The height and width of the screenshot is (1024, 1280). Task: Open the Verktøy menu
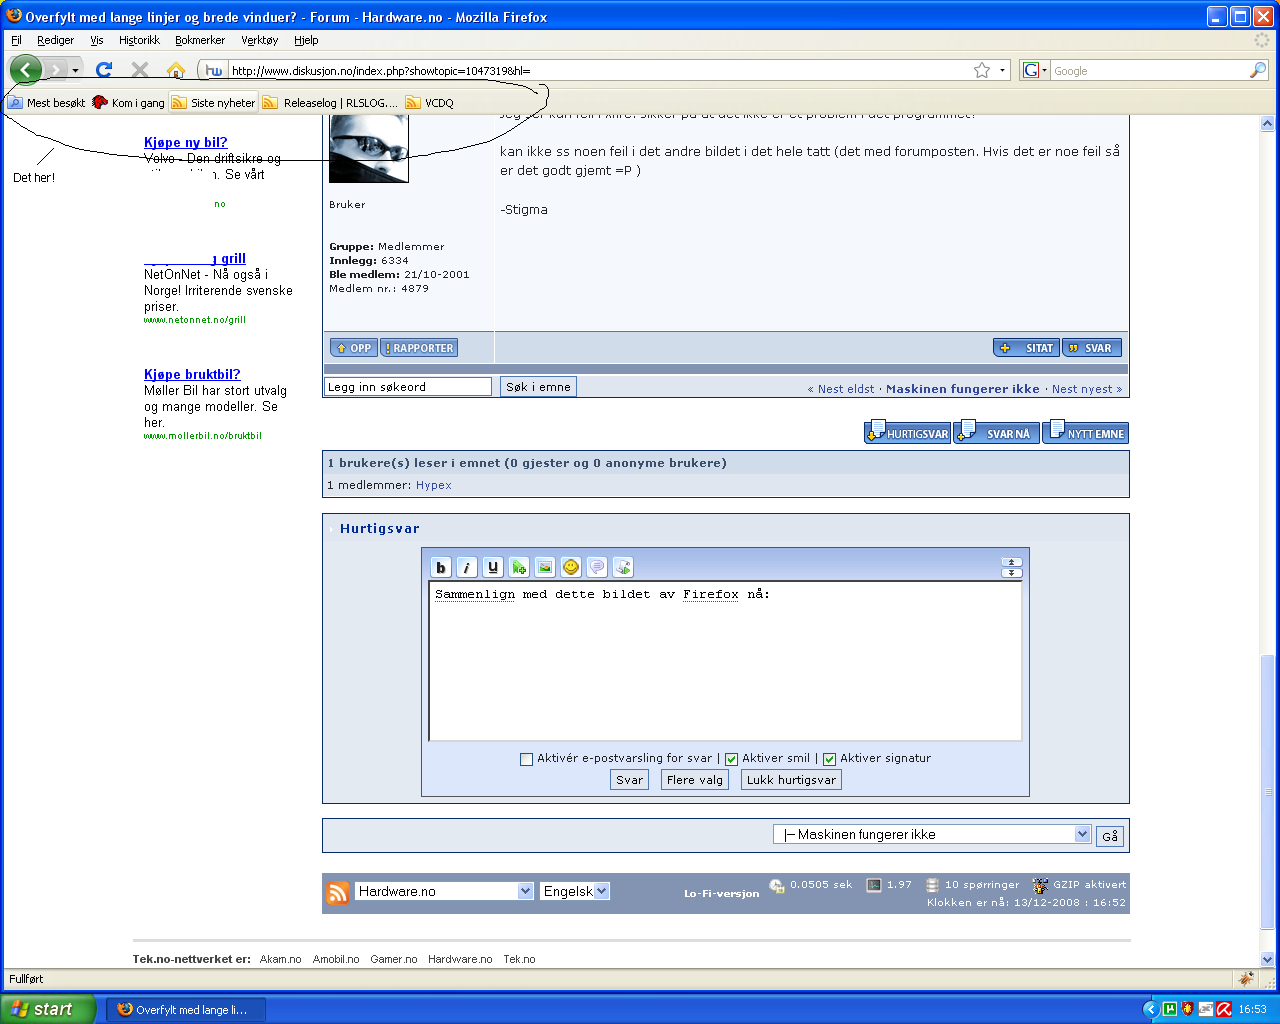coord(259,40)
